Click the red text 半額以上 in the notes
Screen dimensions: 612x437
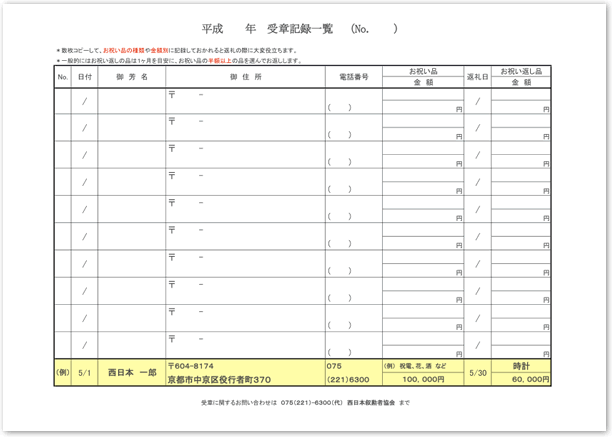pos(219,60)
